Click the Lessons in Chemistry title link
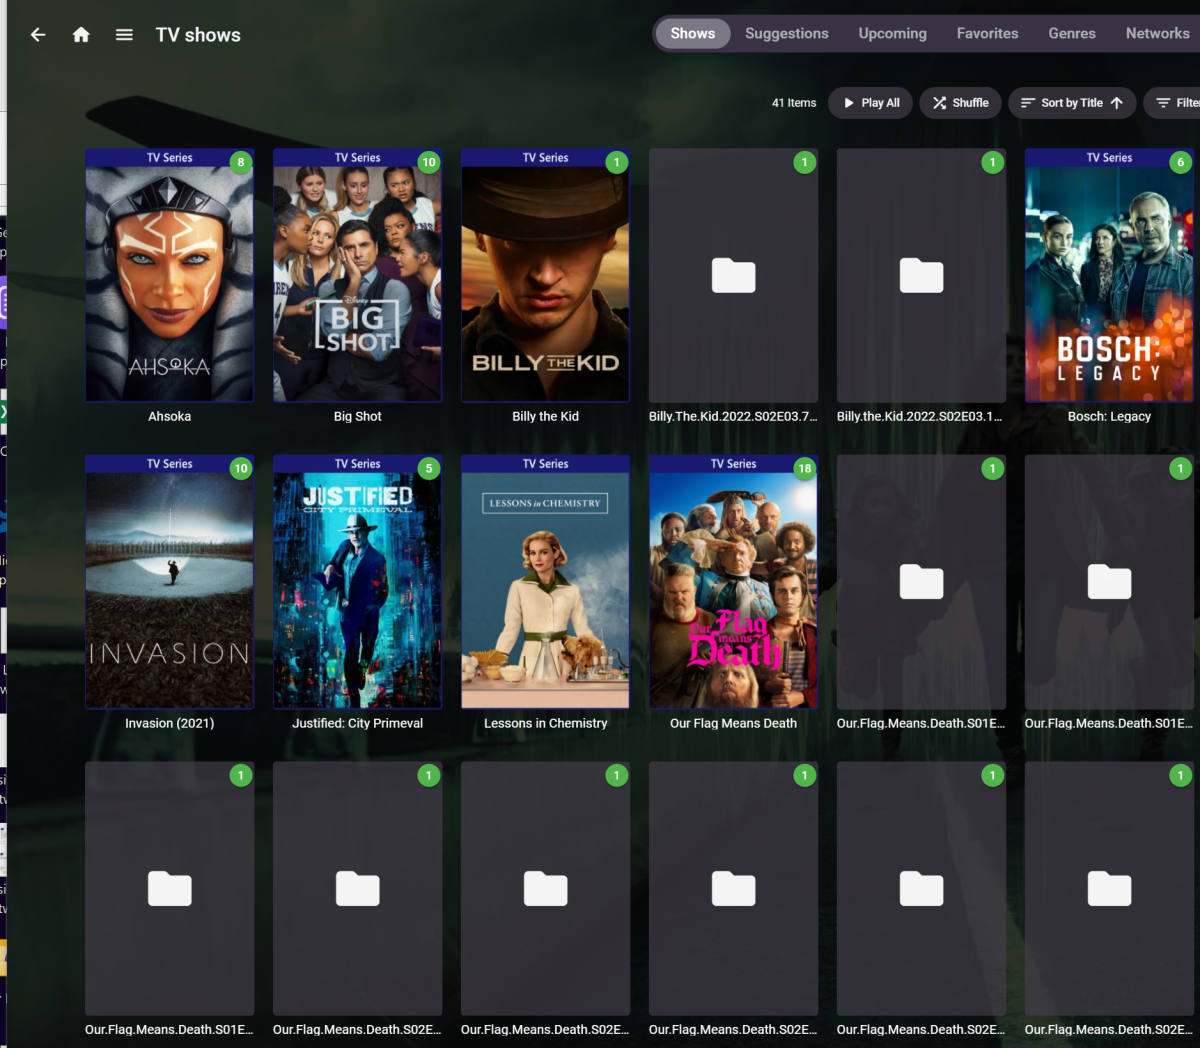The image size is (1200, 1048). coord(545,722)
